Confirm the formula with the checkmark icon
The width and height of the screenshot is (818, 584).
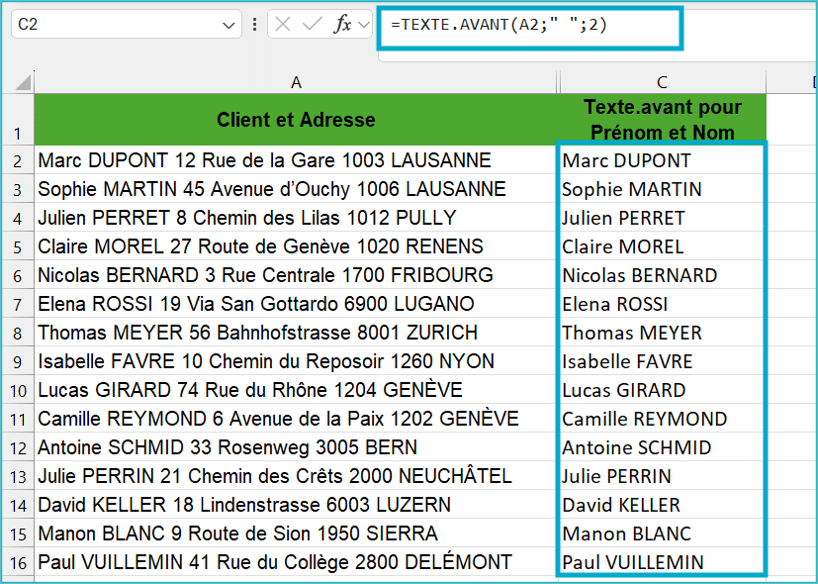pos(312,25)
